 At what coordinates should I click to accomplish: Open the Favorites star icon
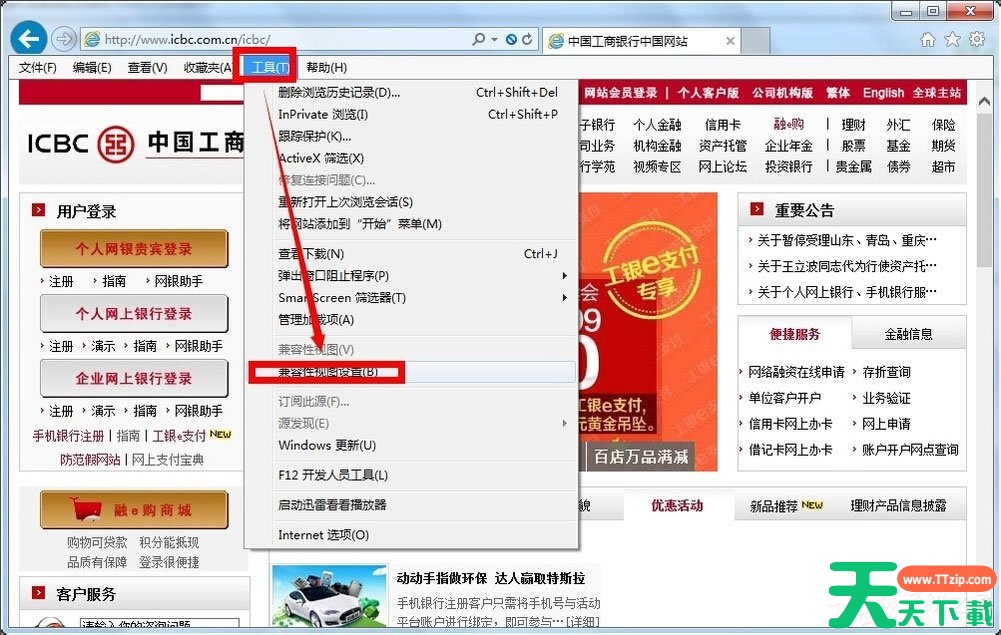tap(951, 39)
